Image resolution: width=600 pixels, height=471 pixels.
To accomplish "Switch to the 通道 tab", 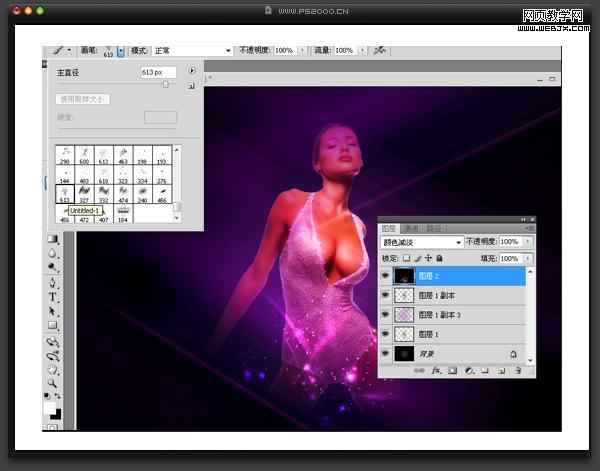I will (x=411, y=229).
